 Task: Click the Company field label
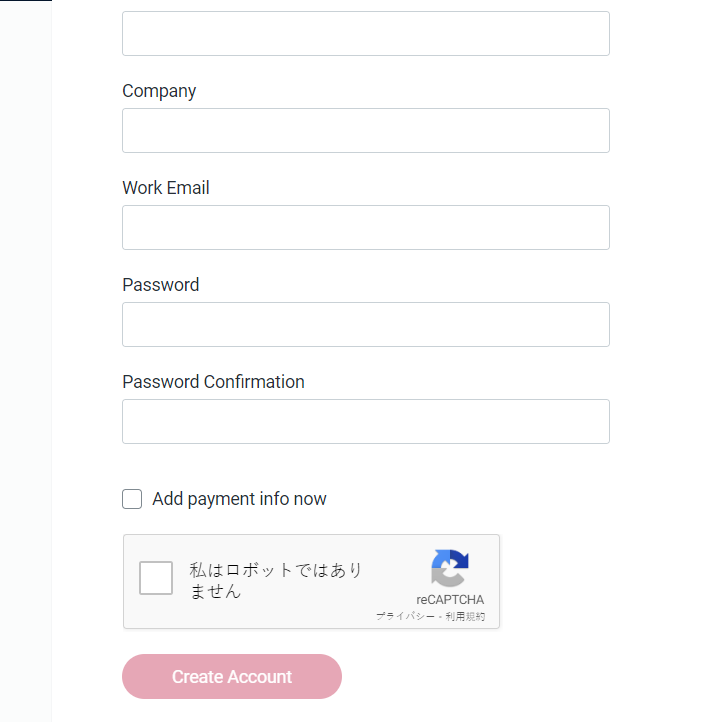pyautogui.click(x=159, y=91)
